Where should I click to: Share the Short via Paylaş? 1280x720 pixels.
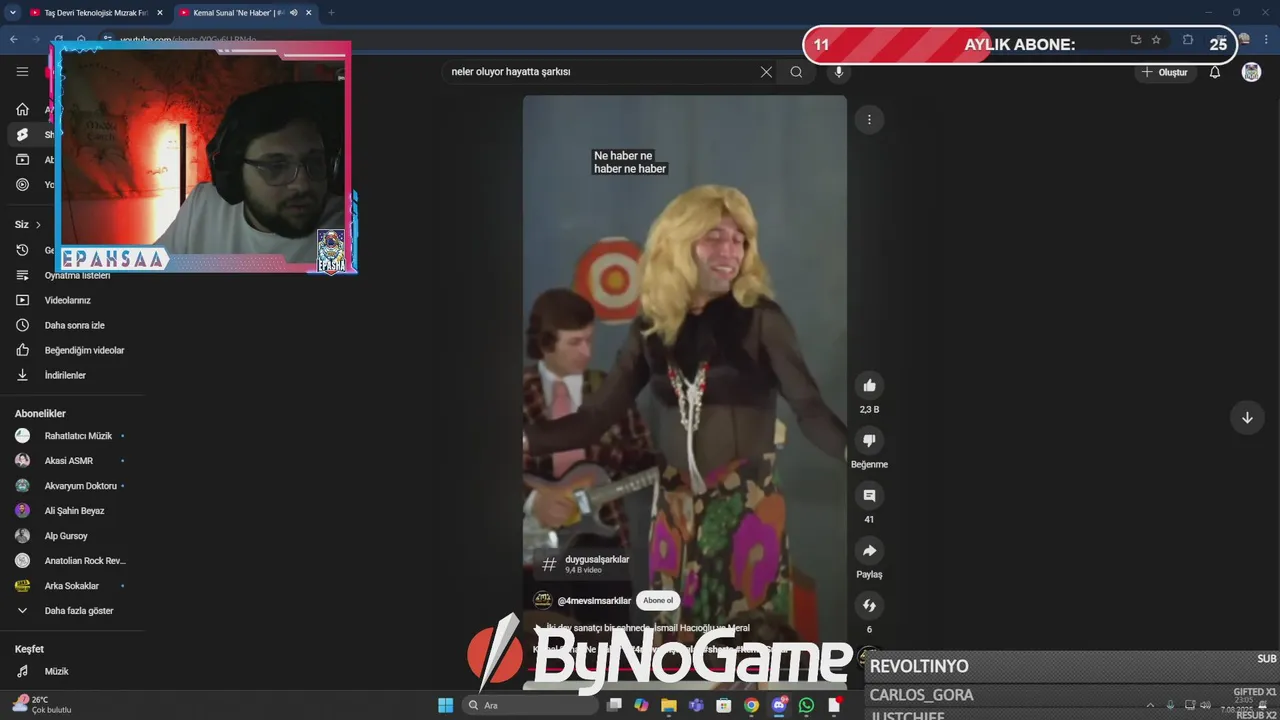[x=869, y=550]
